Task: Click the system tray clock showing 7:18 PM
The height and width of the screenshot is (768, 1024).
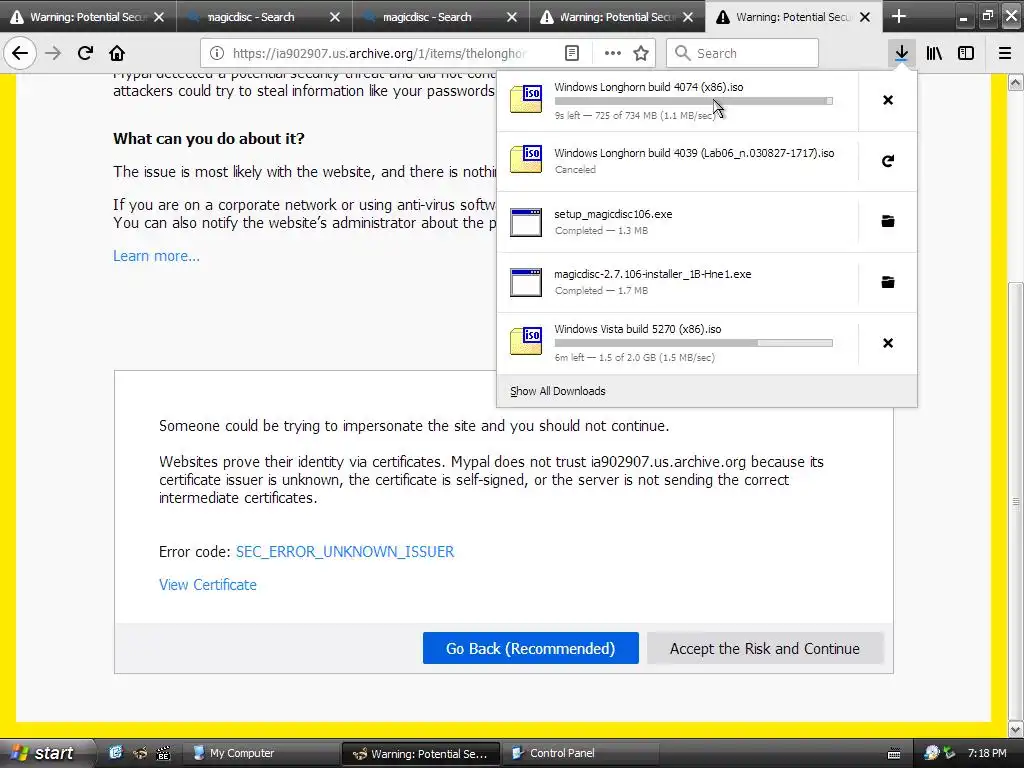Action: (987, 753)
